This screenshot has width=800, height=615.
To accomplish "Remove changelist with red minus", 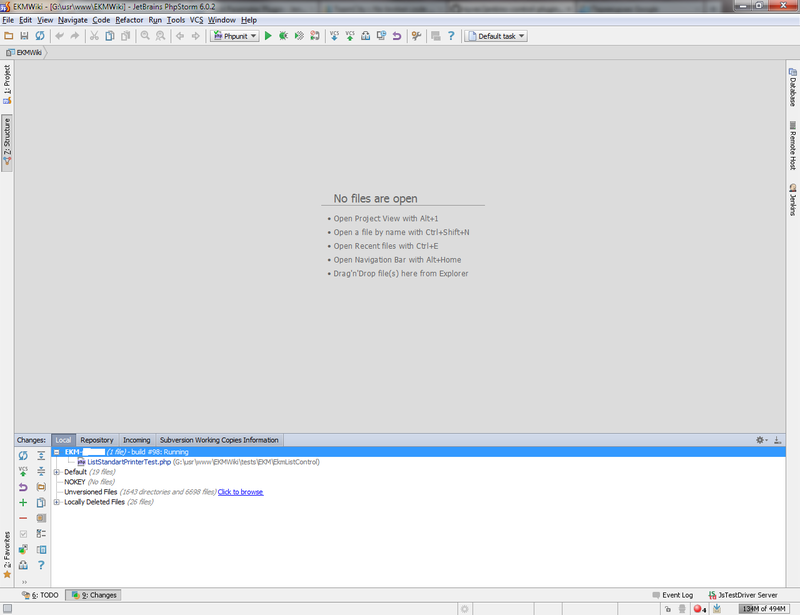I will (23, 518).
